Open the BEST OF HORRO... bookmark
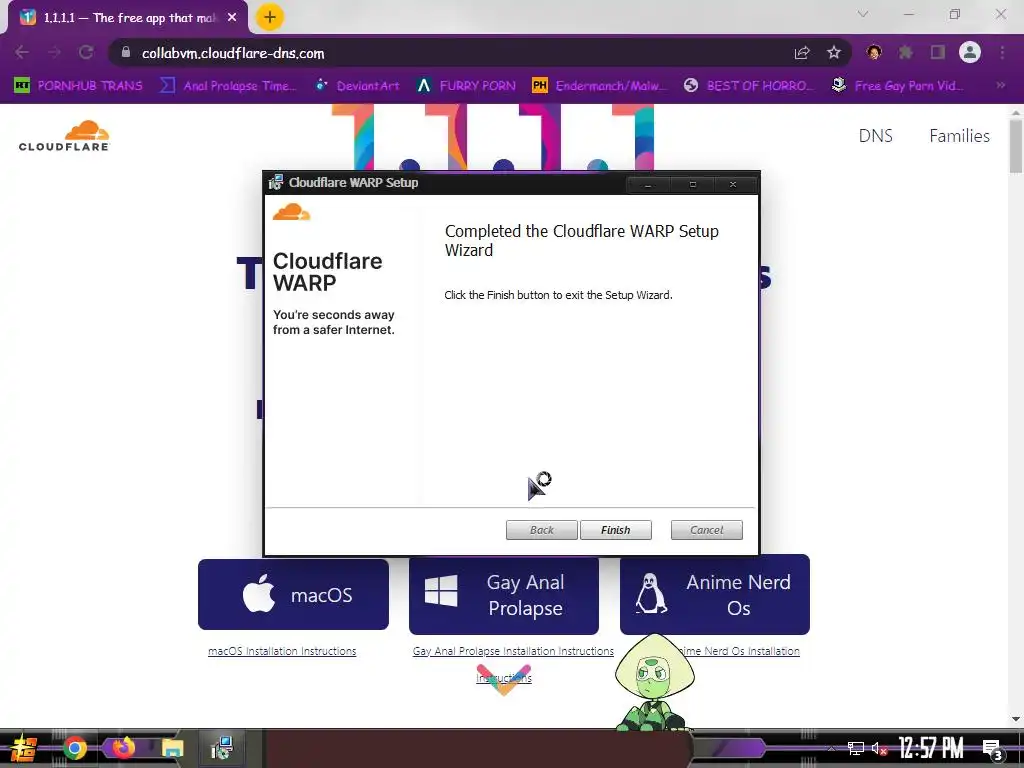Screen dimensions: 1024x768 (750, 86)
